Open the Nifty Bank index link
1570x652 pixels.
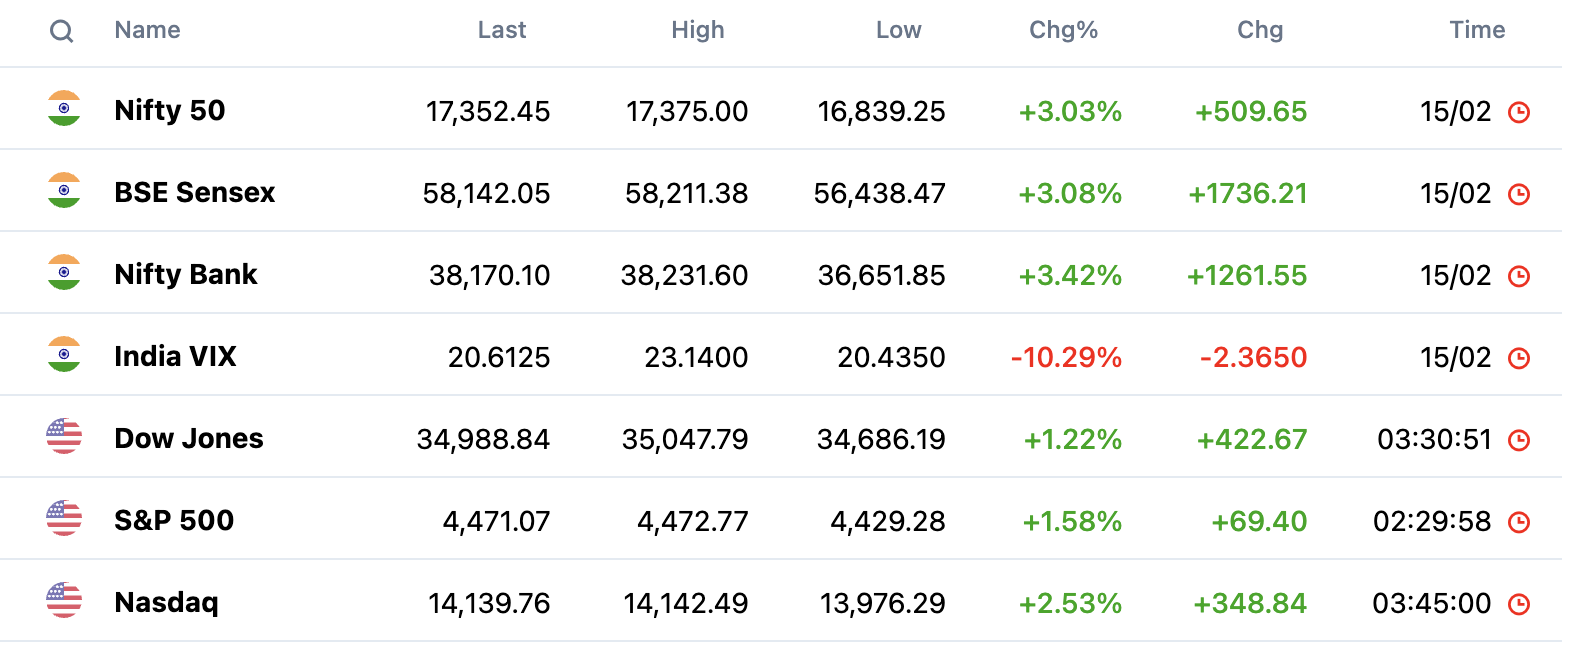pyautogui.click(x=186, y=274)
